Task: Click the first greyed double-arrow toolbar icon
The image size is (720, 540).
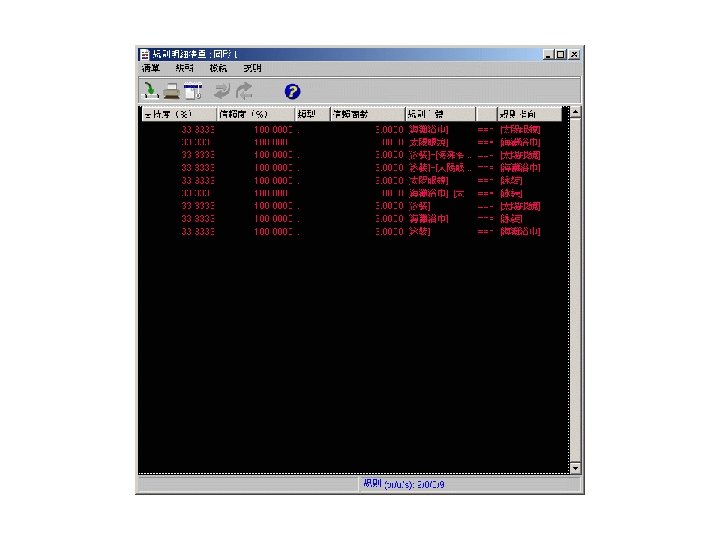Action: point(222,91)
